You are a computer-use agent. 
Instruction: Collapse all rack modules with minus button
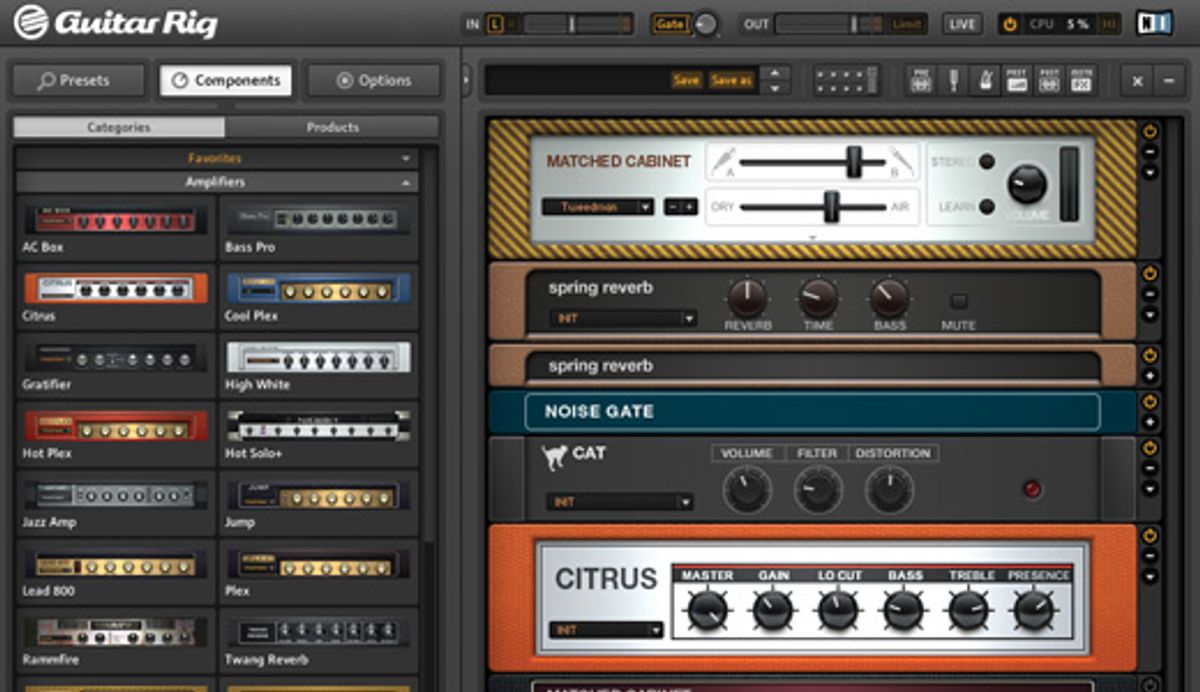coord(1169,81)
